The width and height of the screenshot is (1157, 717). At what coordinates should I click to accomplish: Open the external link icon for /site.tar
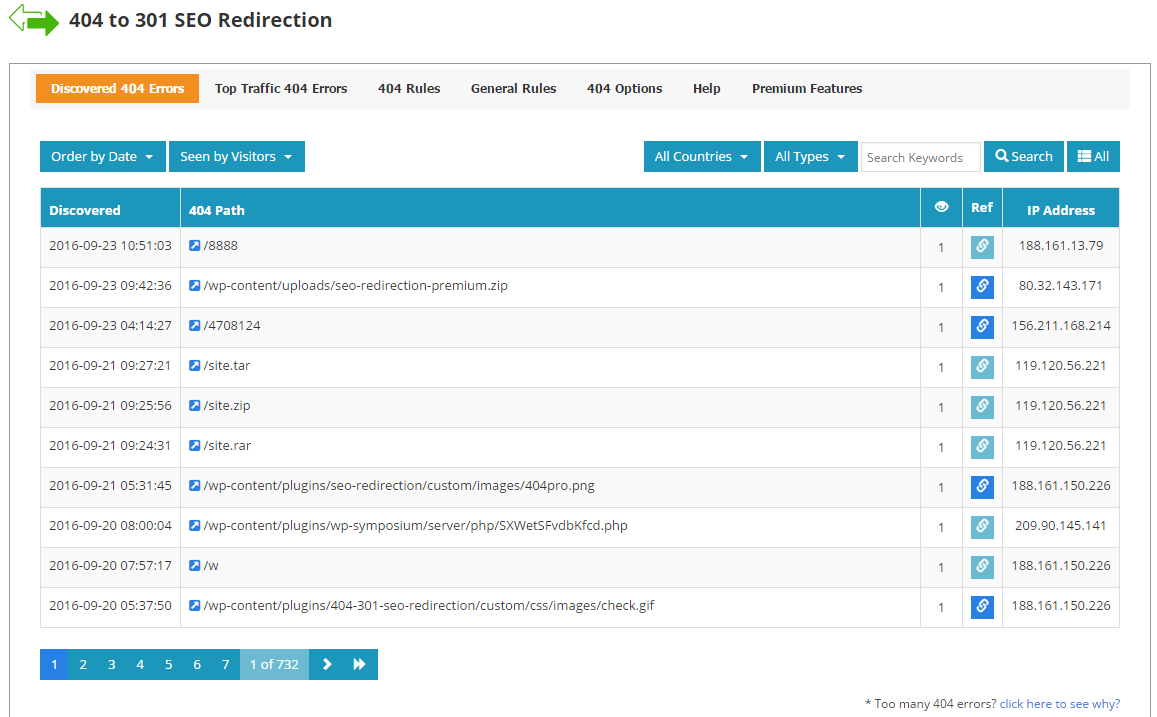tap(195, 365)
